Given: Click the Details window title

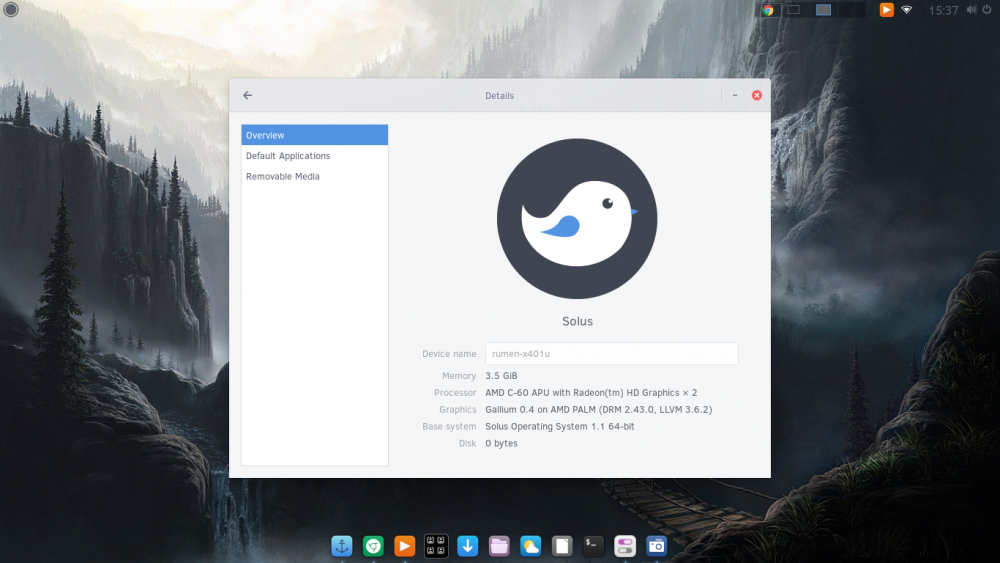Looking at the screenshot, I should 499,96.
